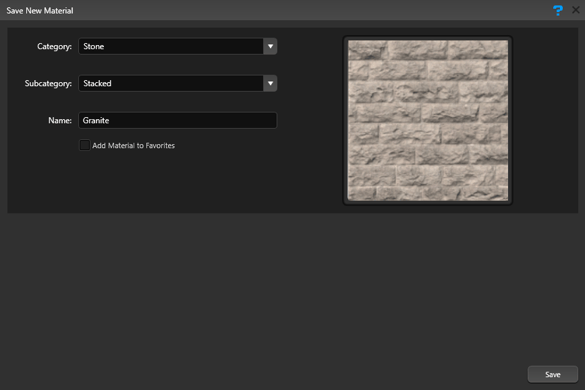Viewport: 585px width, 390px height.
Task: Click the Category field showing Stone
Action: pos(178,46)
